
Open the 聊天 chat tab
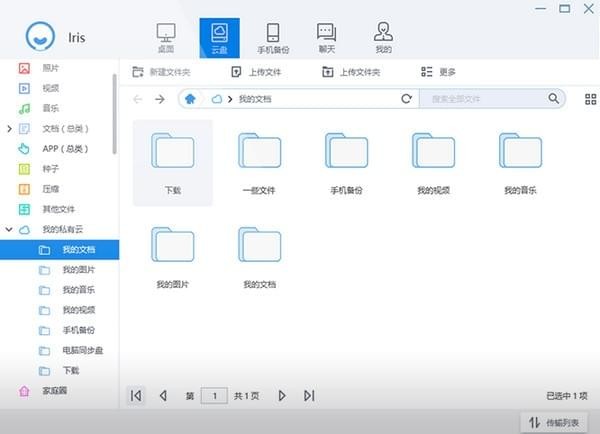(326, 38)
